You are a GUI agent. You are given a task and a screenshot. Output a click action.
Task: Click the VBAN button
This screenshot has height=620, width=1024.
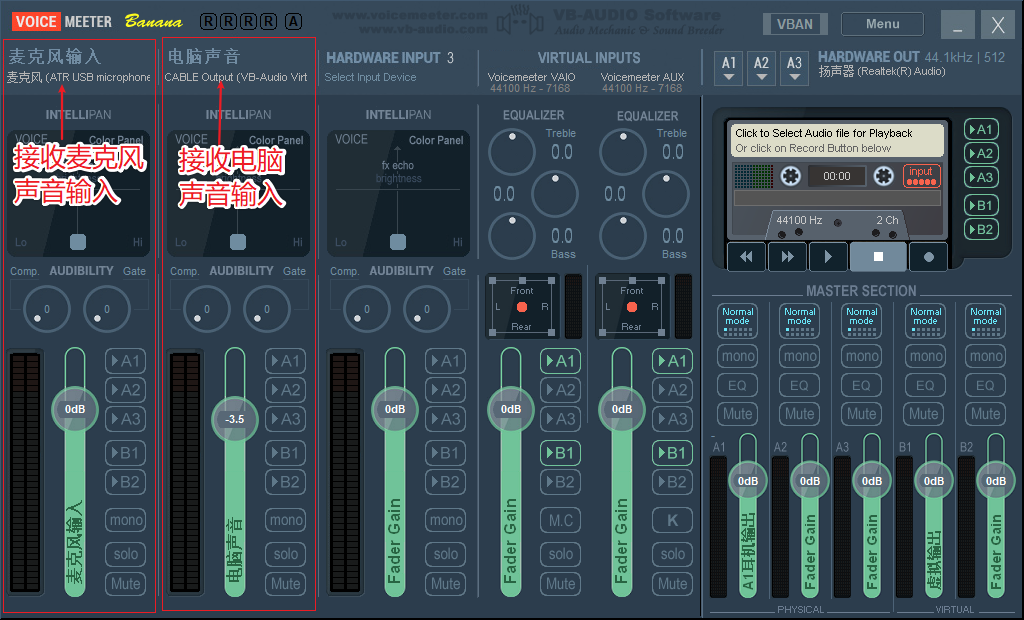click(795, 24)
